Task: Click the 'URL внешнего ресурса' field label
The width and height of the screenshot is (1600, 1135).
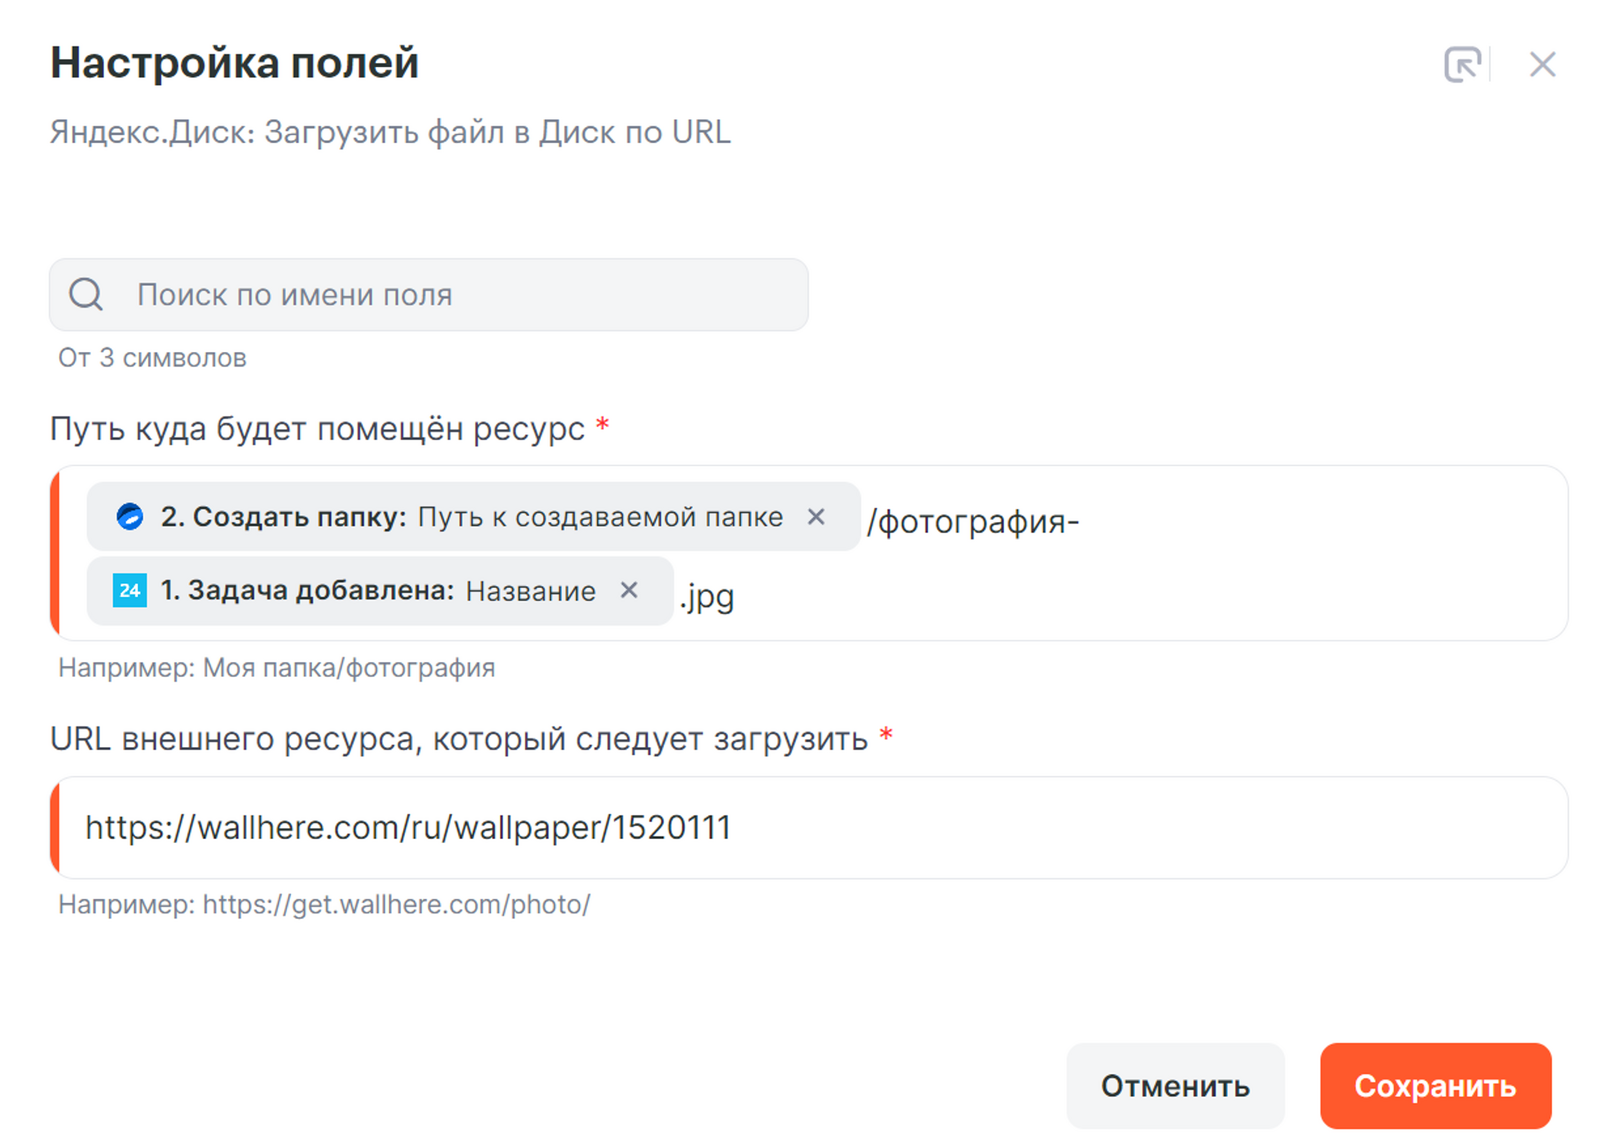Action: pyautogui.click(x=458, y=739)
